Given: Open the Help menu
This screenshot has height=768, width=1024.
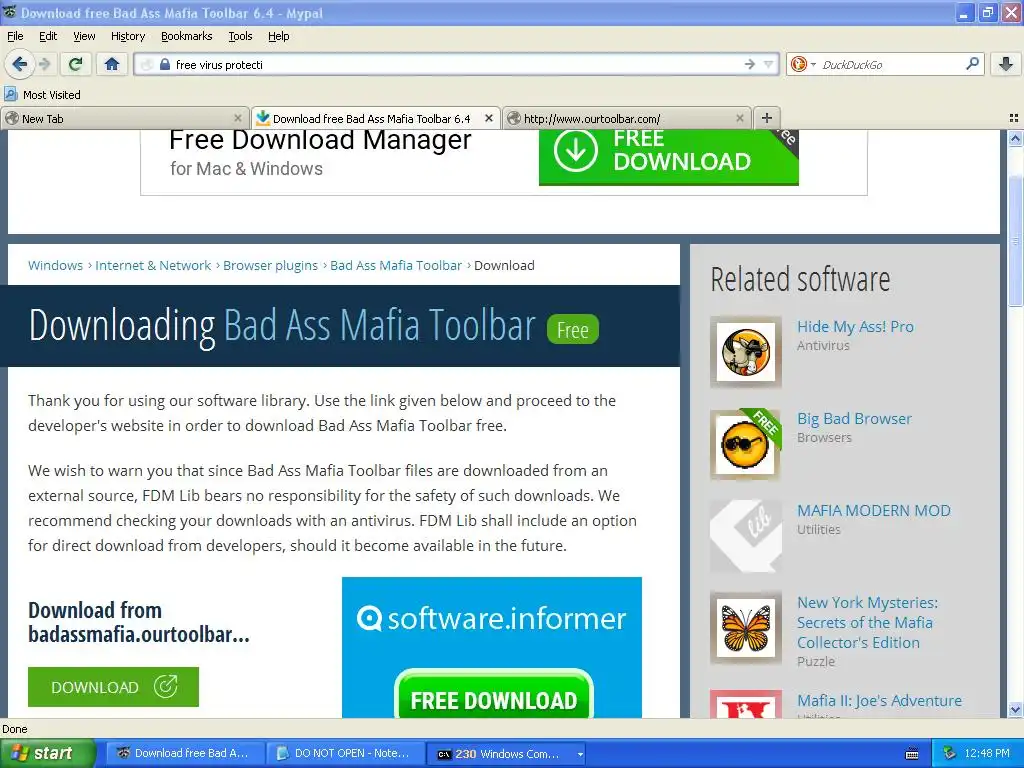Looking at the screenshot, I should click(x=278, y=36).
